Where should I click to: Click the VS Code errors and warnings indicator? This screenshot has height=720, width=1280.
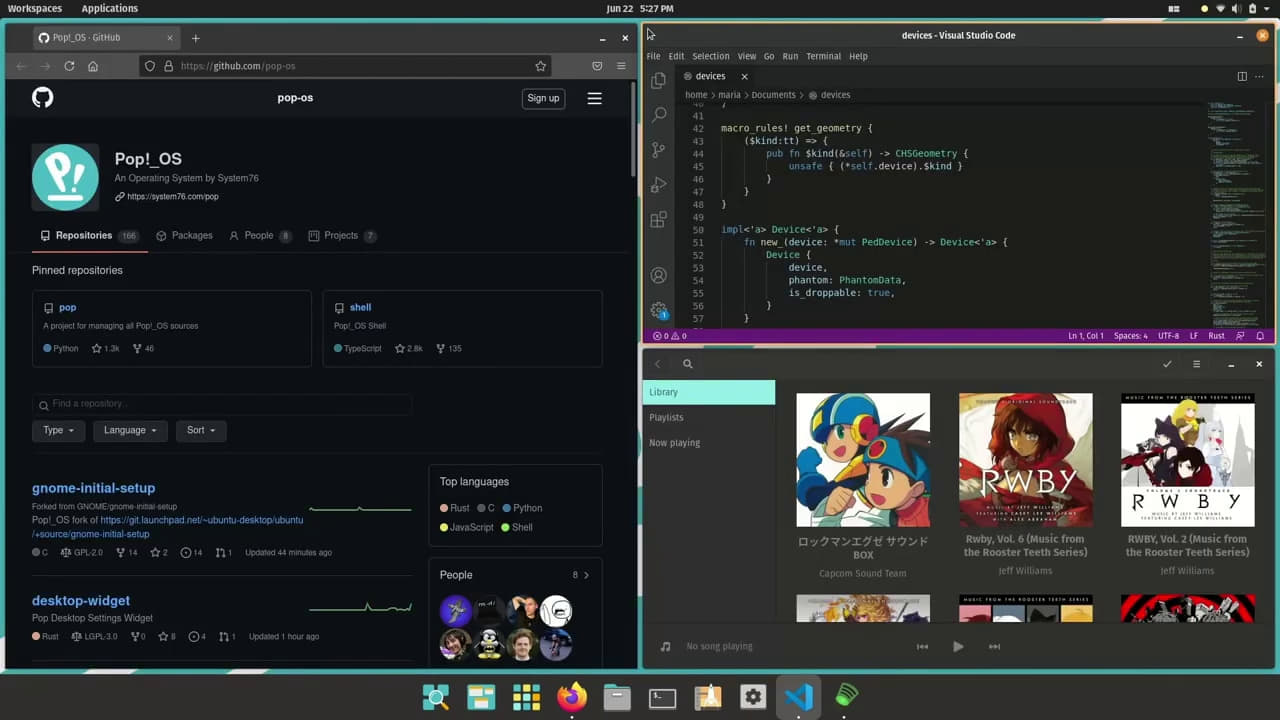point(669,336)
